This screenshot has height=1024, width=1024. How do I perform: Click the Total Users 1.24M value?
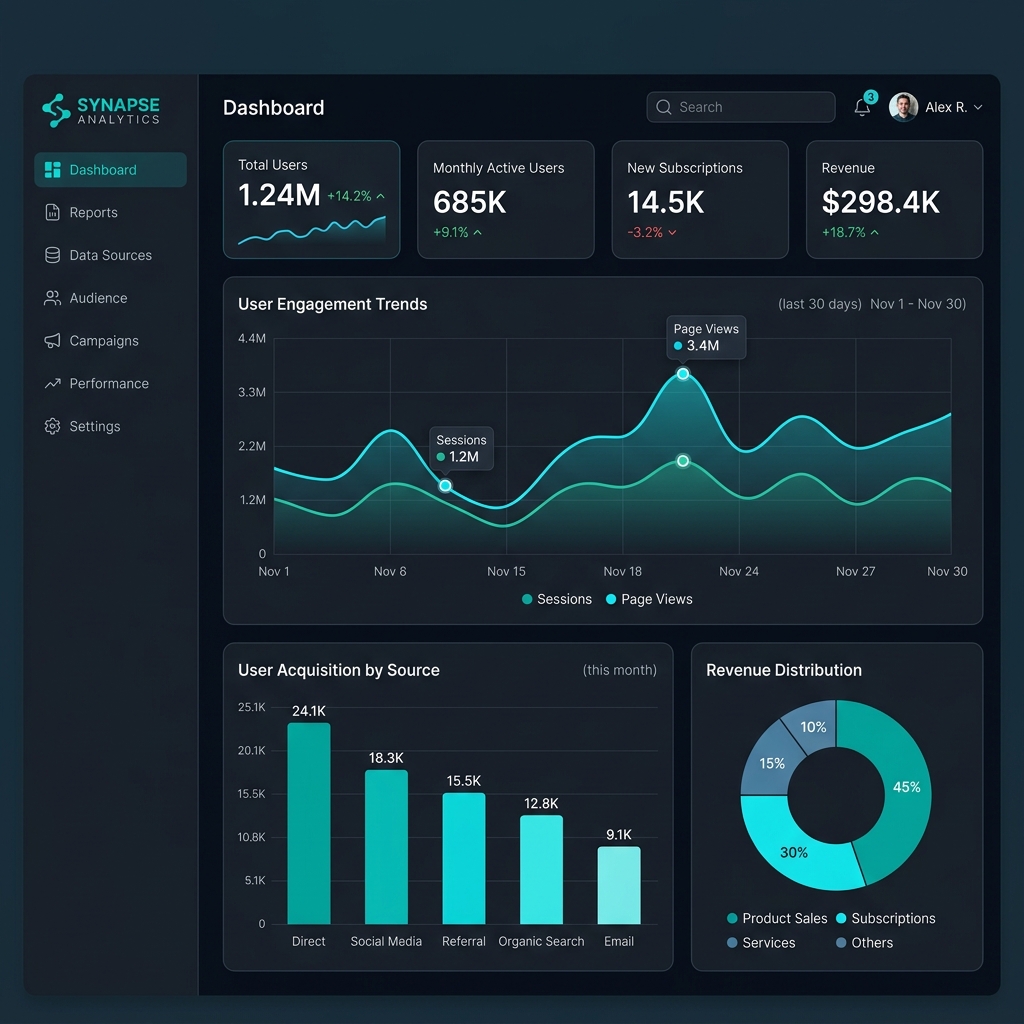pyautogui.click(x=279, y=195)
